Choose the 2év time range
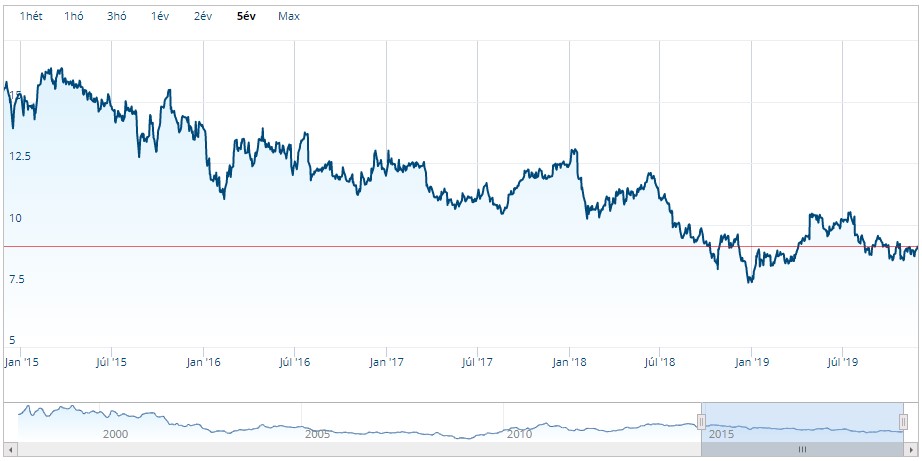The height and width of the screenshot is (461, 922). [203, 16]
